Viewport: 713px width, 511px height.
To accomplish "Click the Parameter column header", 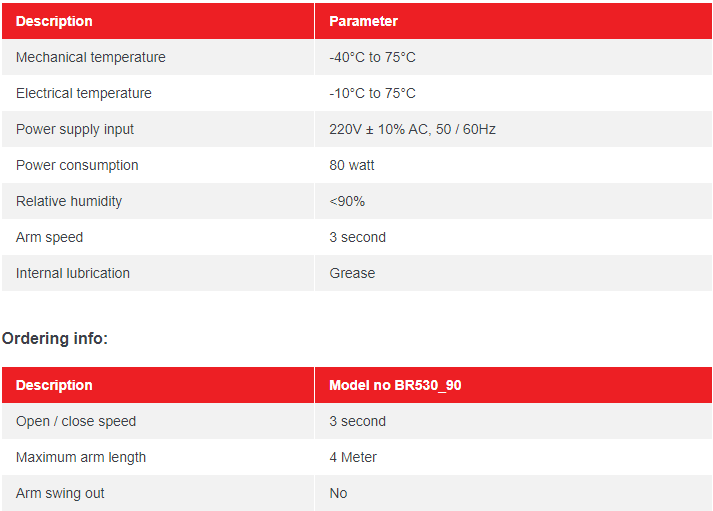I will (x=363, y=21).
